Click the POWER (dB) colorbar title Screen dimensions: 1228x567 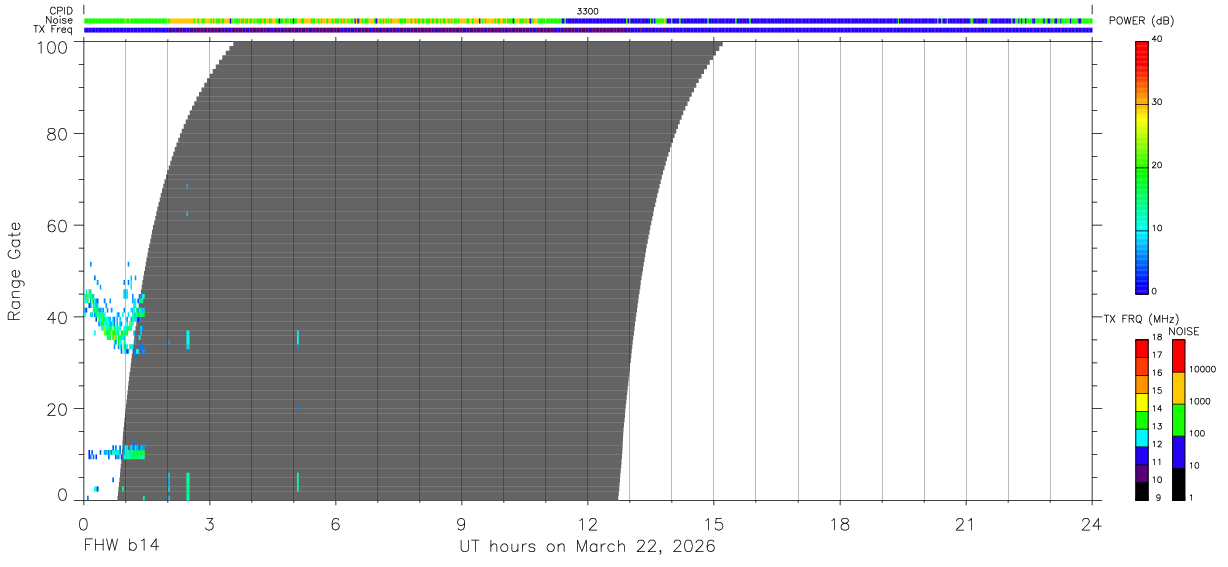pos(1141,21)
